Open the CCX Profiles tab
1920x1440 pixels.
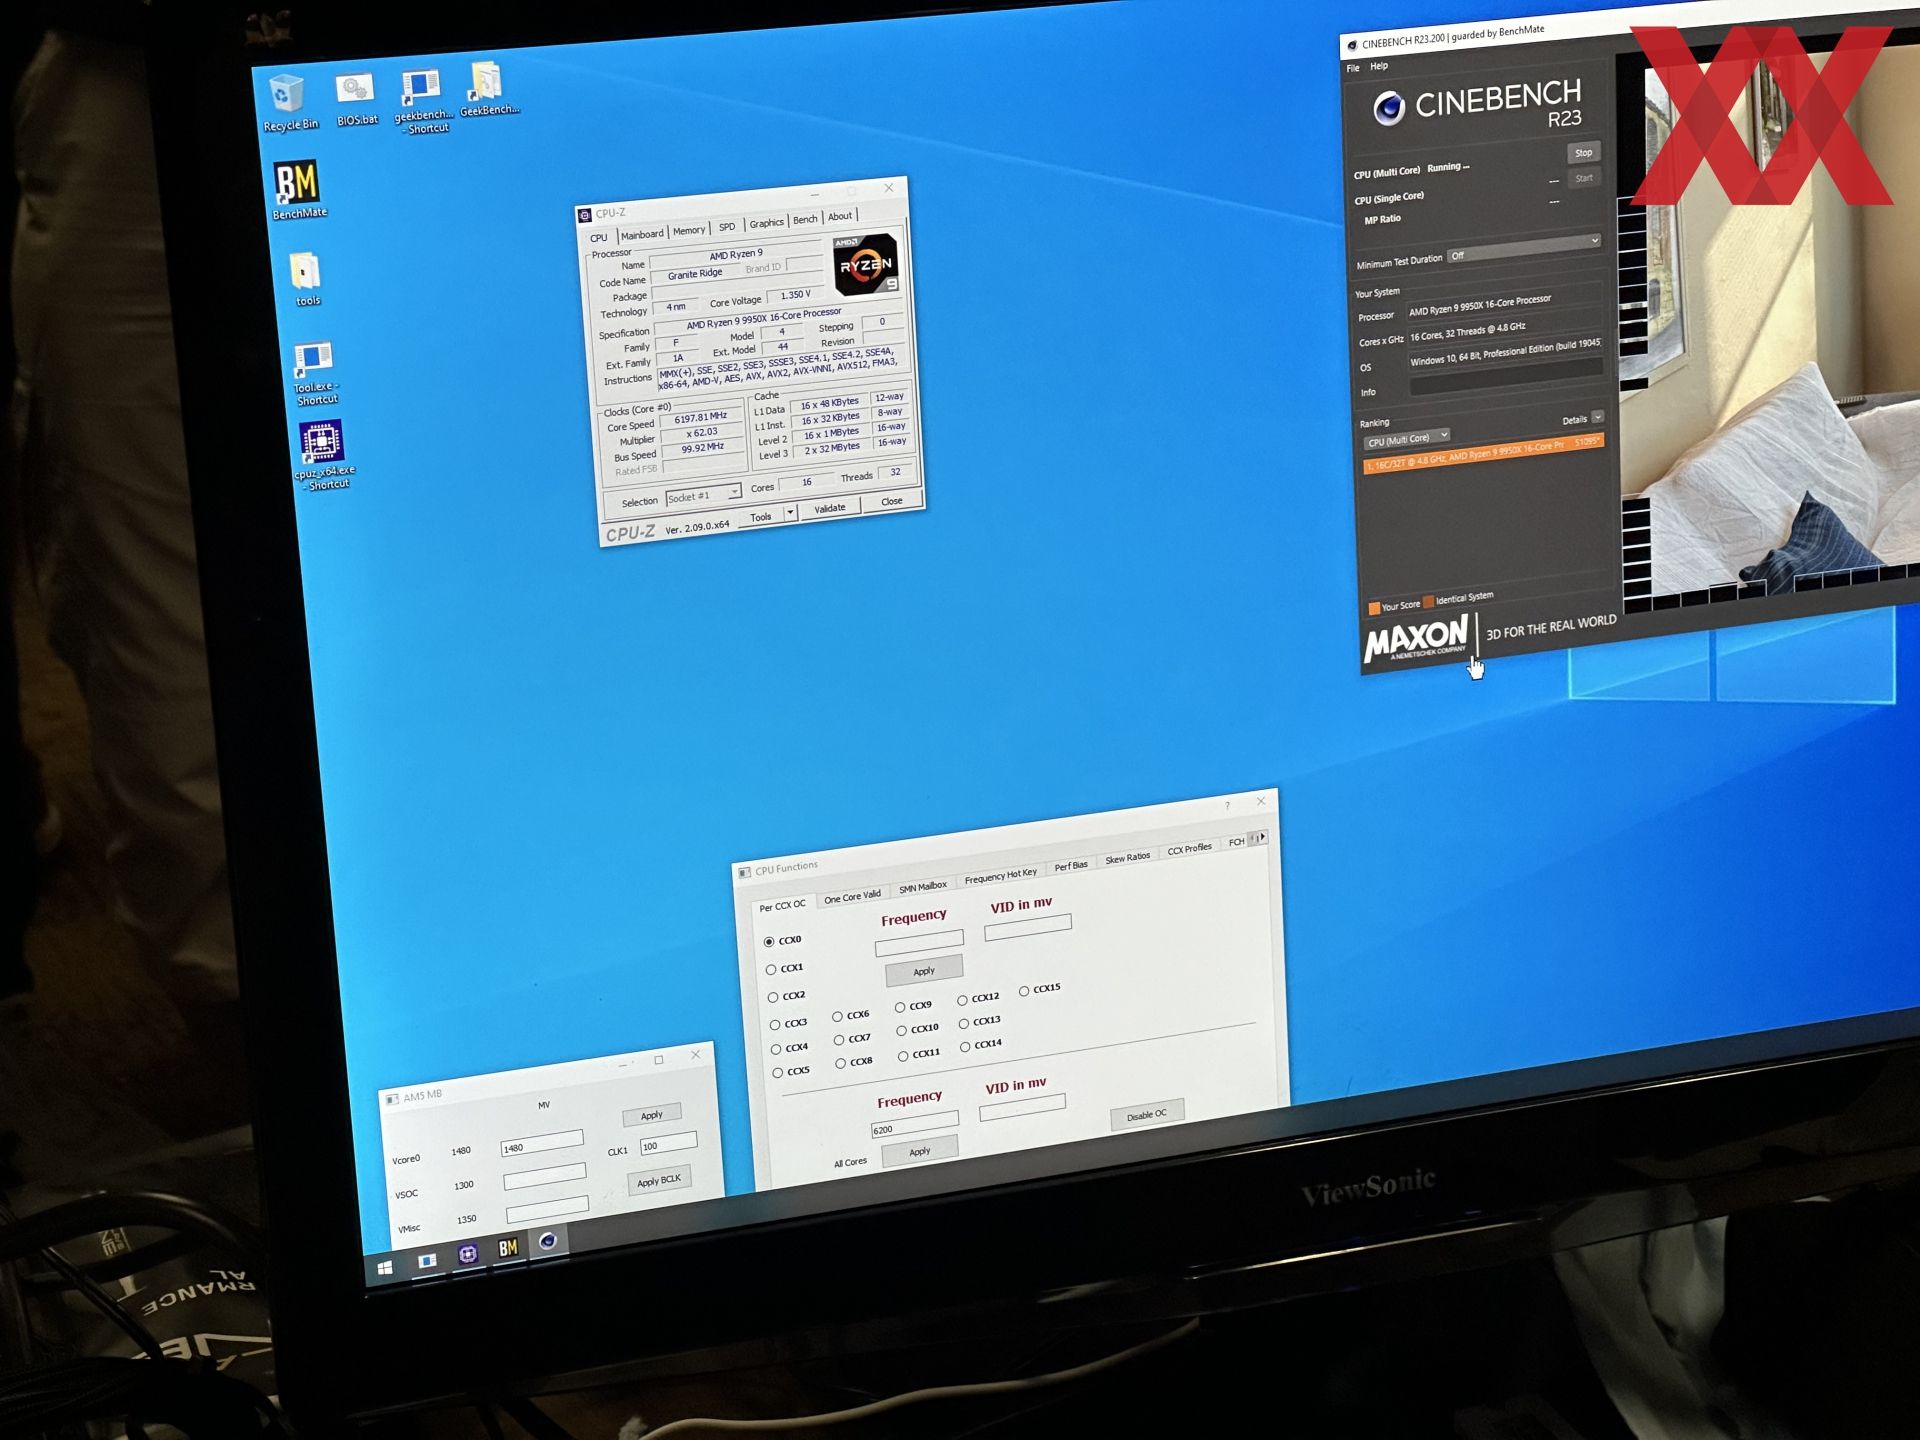[x=1189, y=850]
